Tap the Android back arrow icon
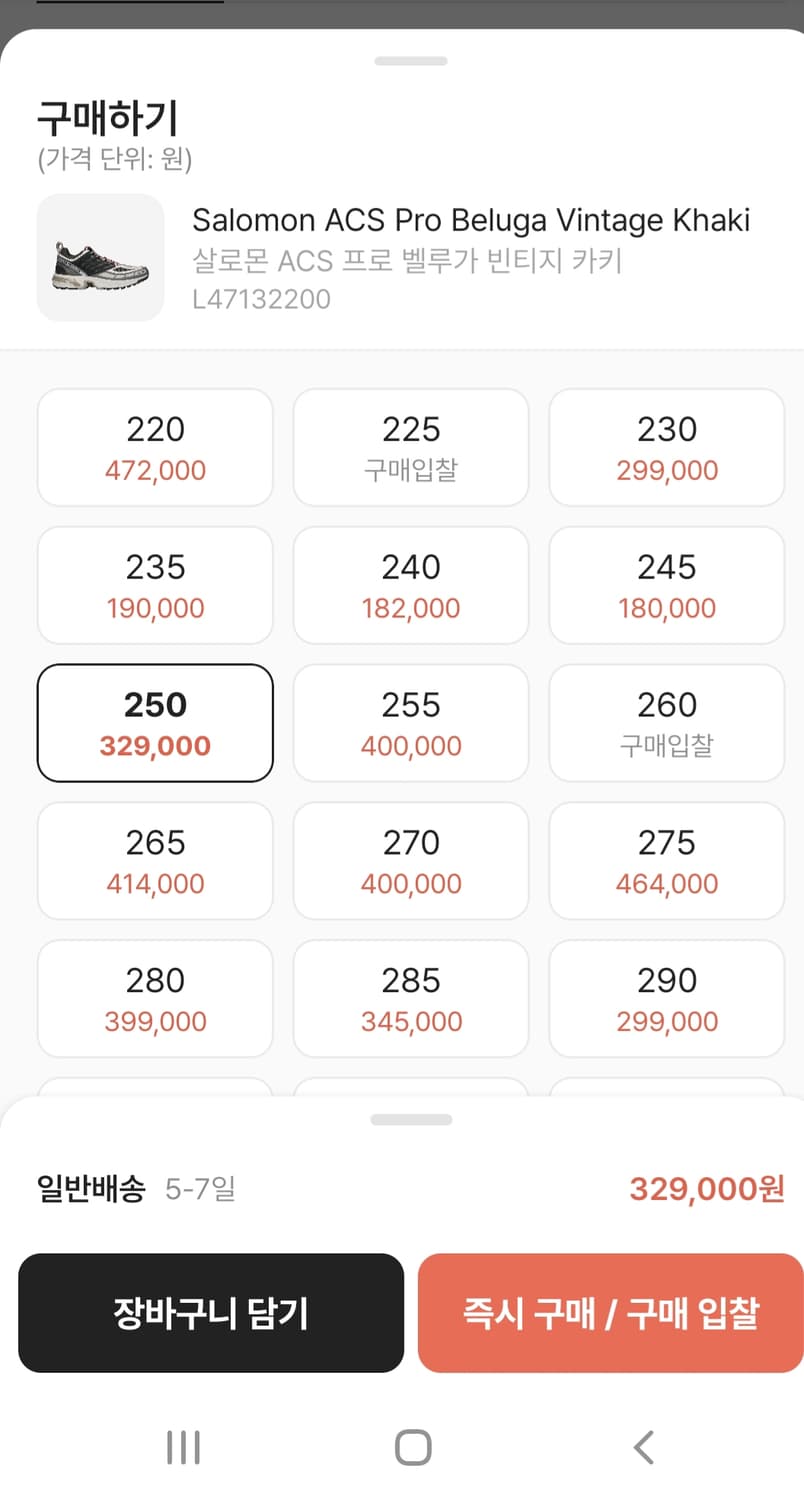Viewport: 804px width, 1500px height. 644,1447
